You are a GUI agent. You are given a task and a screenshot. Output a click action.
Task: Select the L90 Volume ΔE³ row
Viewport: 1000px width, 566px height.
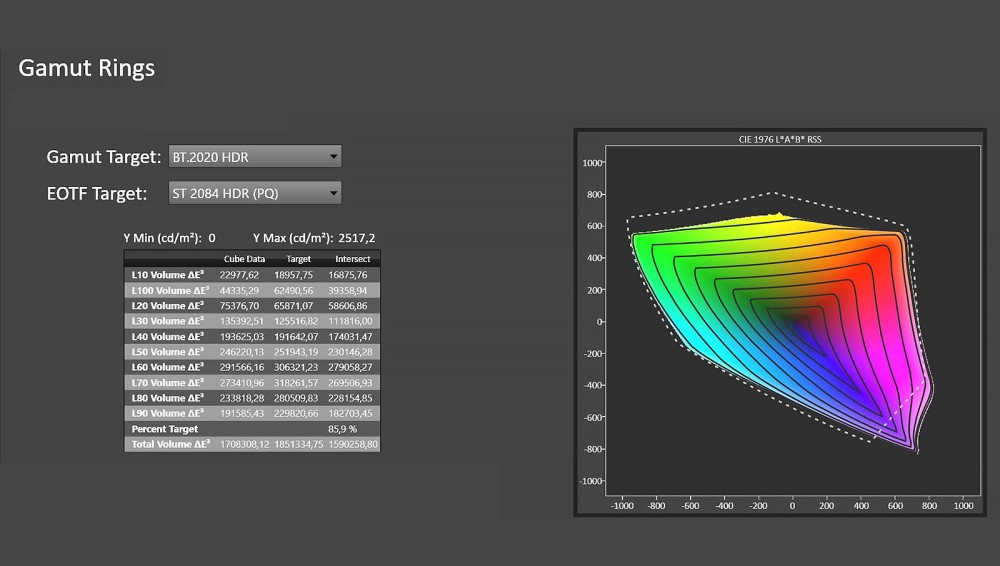[252, 413]
